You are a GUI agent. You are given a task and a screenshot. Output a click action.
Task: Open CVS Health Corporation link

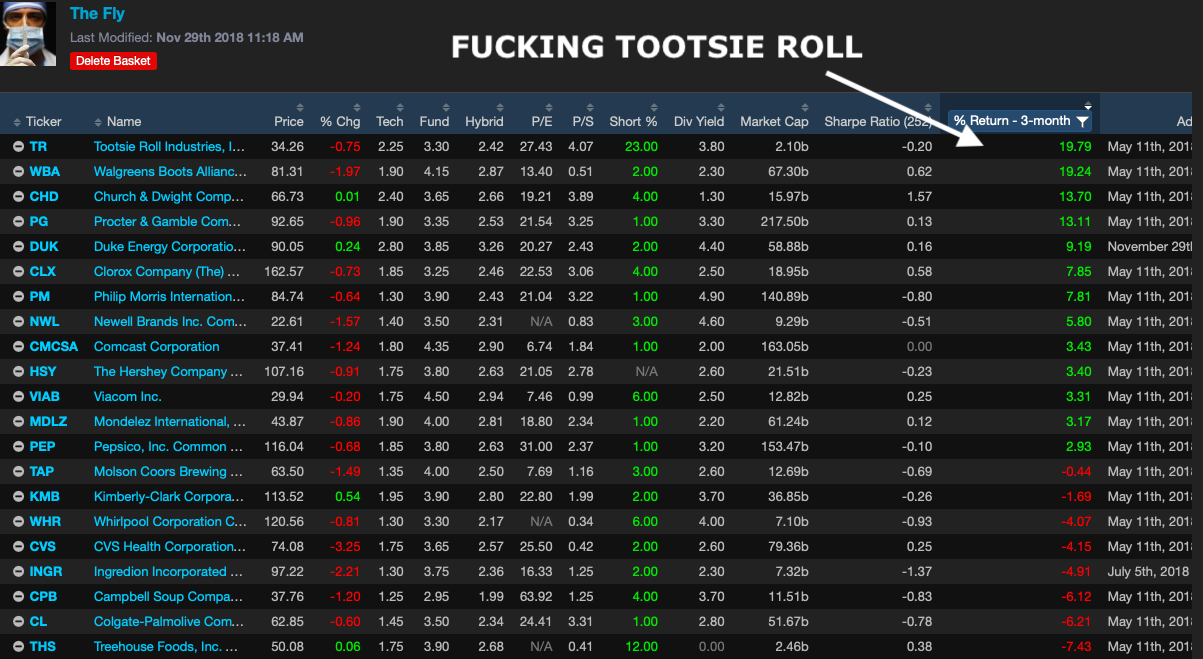(x=169, y=546)
